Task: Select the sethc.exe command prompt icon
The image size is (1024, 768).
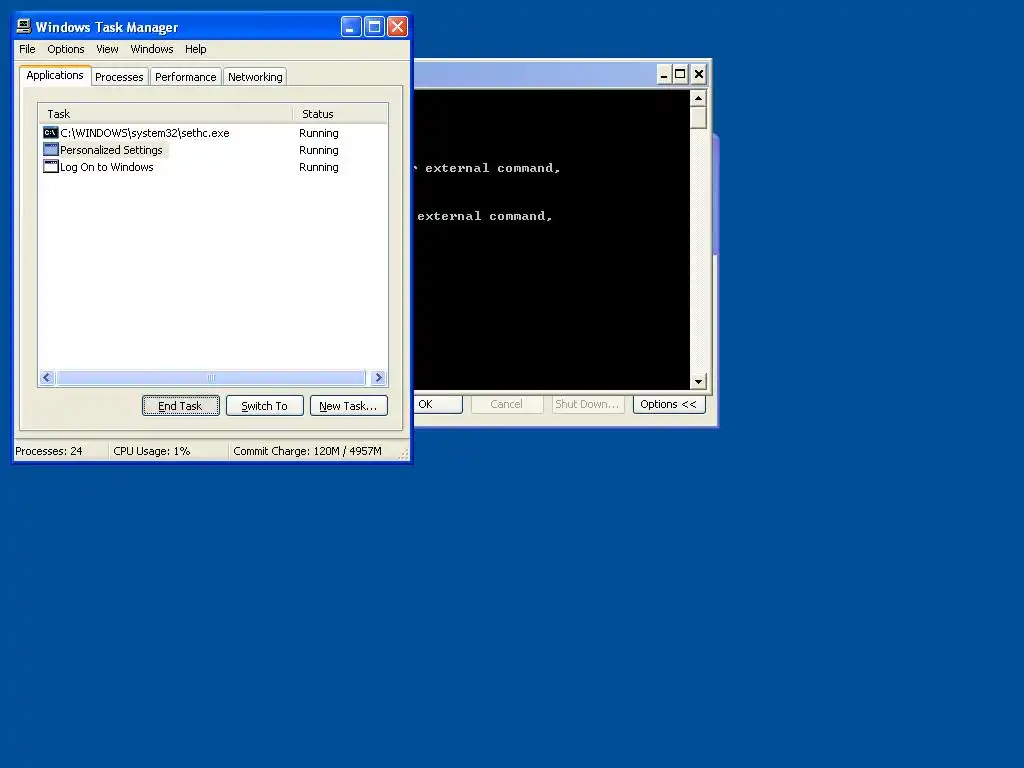Action: point(50,133)
